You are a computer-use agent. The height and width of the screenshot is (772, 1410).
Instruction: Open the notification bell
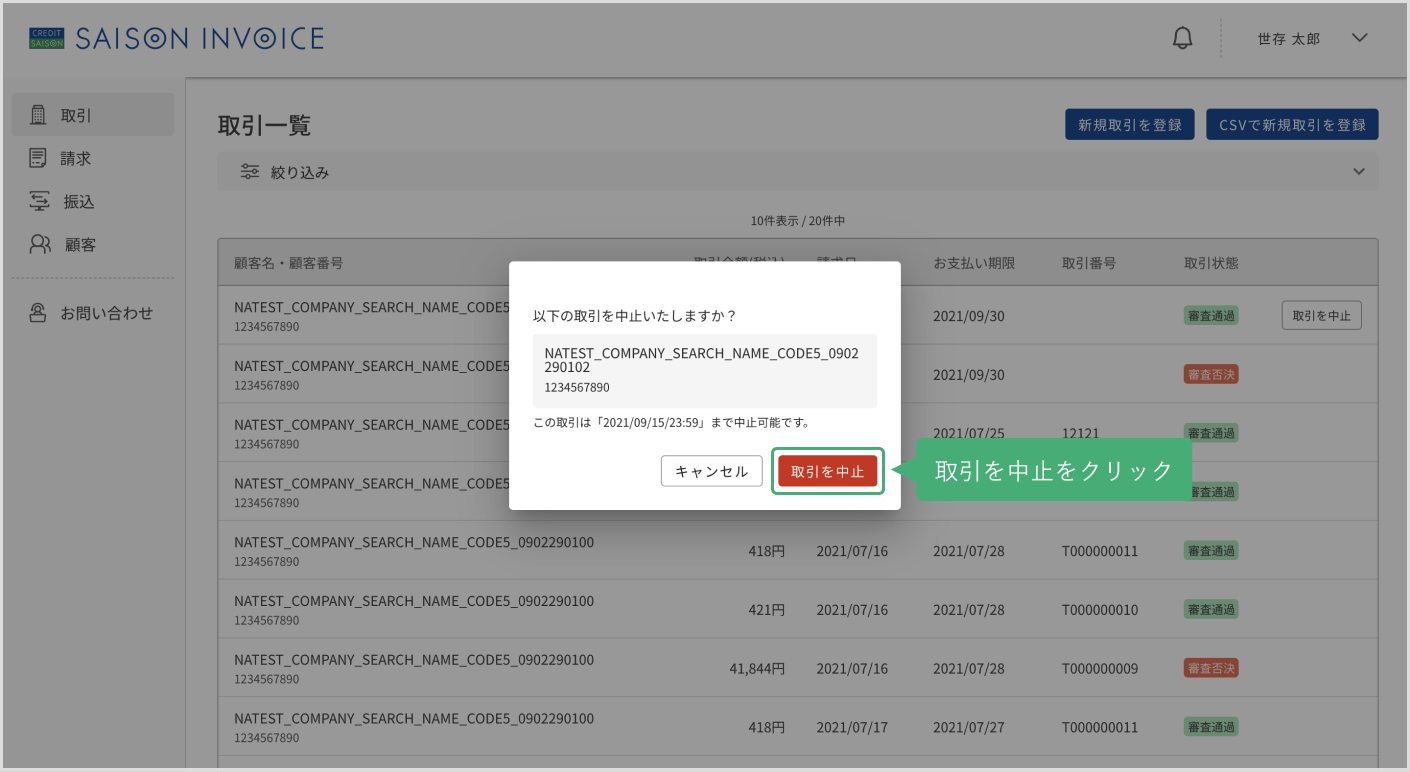tap(1182, 39)
